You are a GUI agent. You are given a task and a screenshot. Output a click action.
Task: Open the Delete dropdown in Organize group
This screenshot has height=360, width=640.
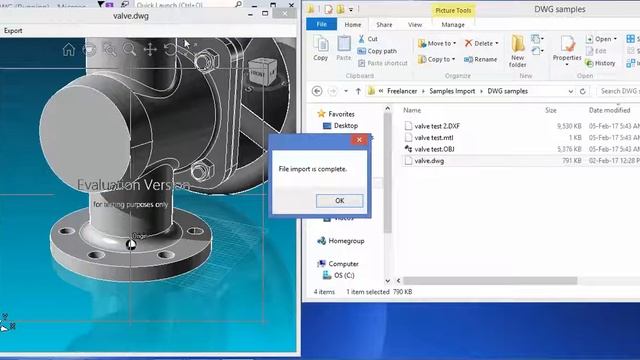(x=482, y=43)
